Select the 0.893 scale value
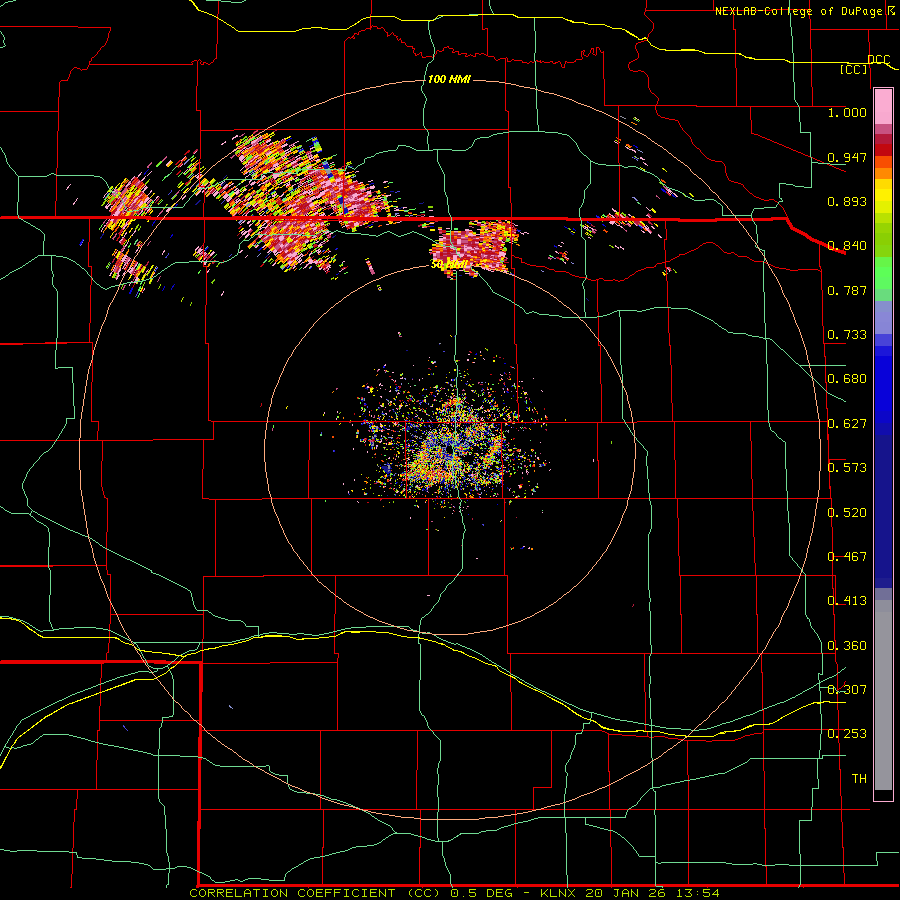 coord(847,201)
